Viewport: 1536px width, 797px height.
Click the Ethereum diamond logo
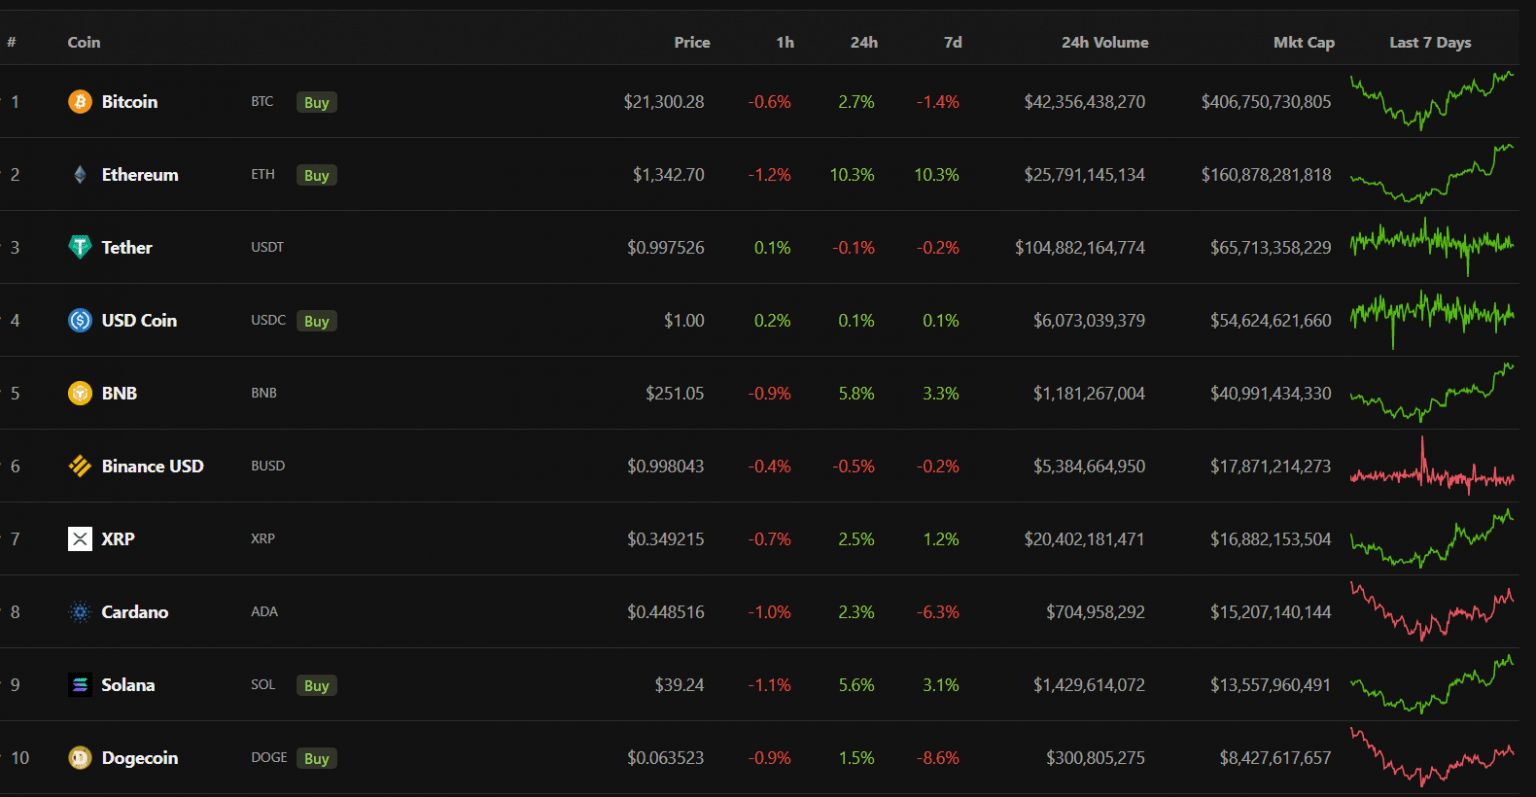(80, 175)
